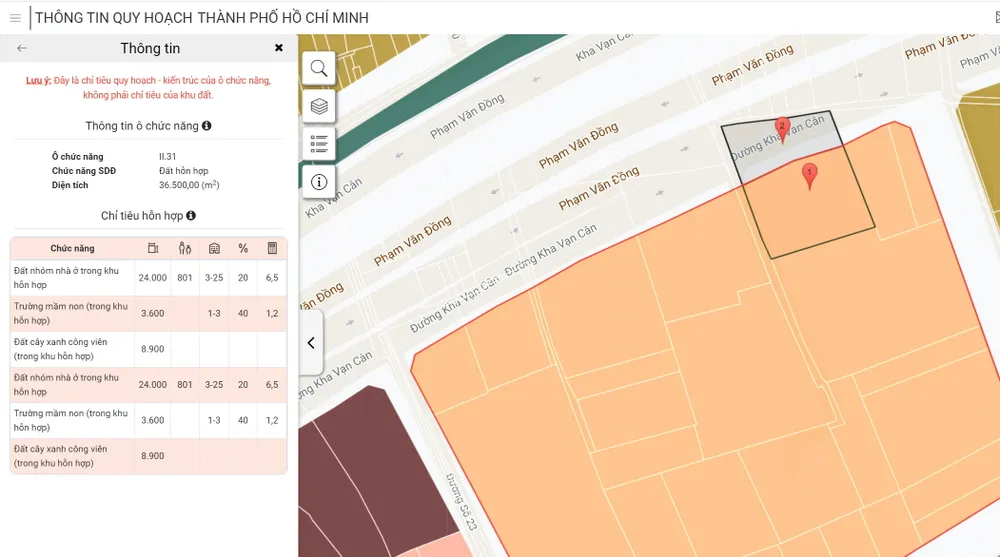Click the population column header icon
This screenshot has height=557, width=1000.
(x=185, y=248)
